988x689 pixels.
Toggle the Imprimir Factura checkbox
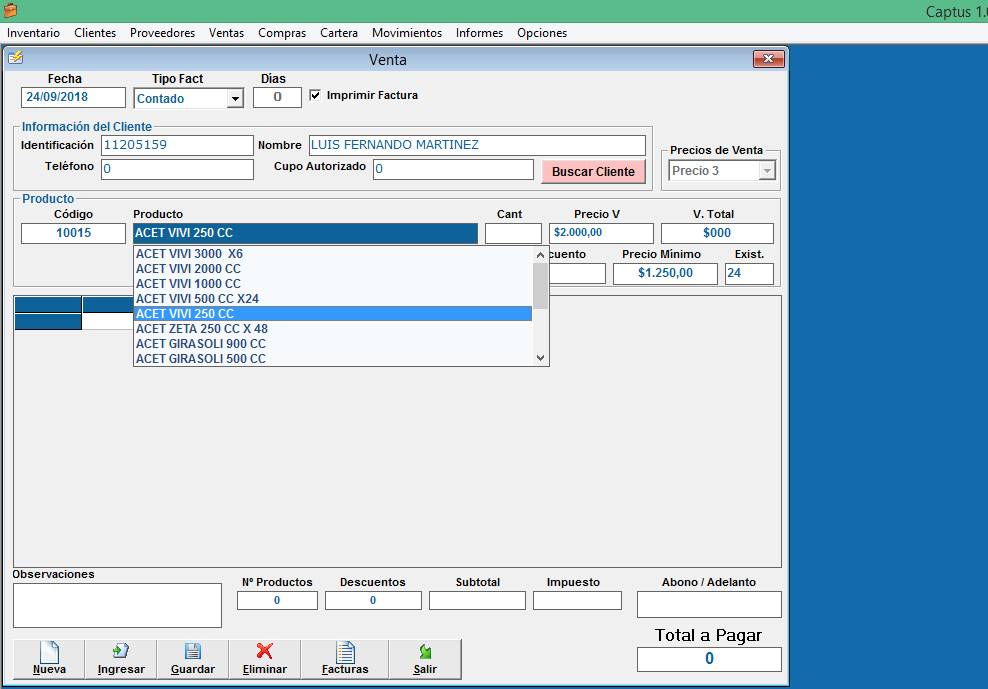(316, 96)
